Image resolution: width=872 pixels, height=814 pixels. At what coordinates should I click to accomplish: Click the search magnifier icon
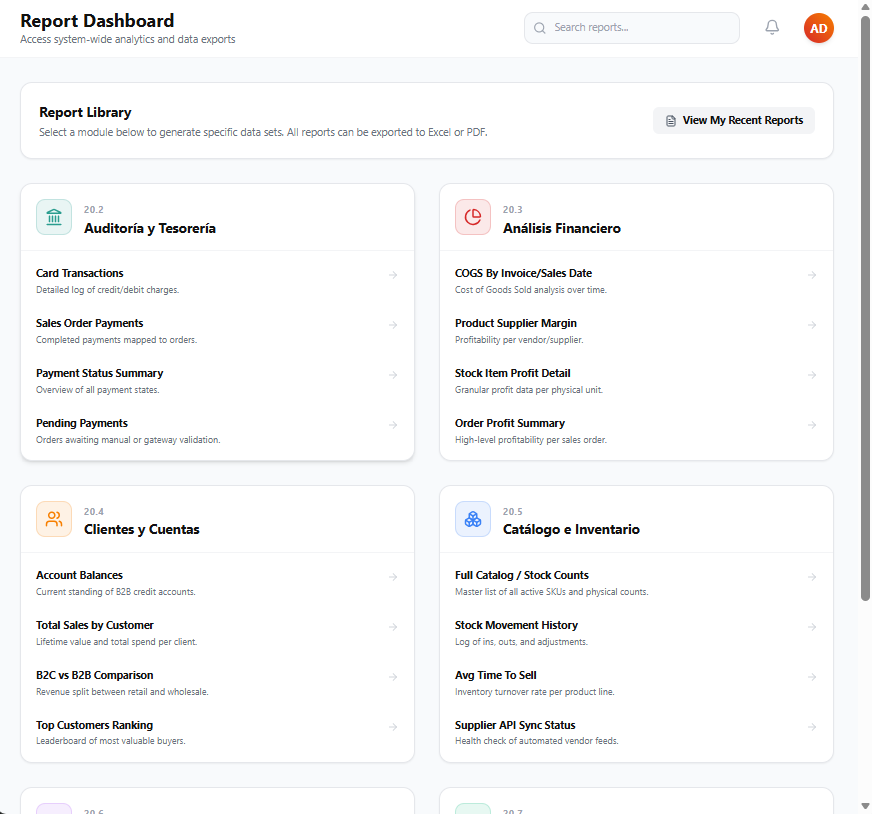coord(539,28)
